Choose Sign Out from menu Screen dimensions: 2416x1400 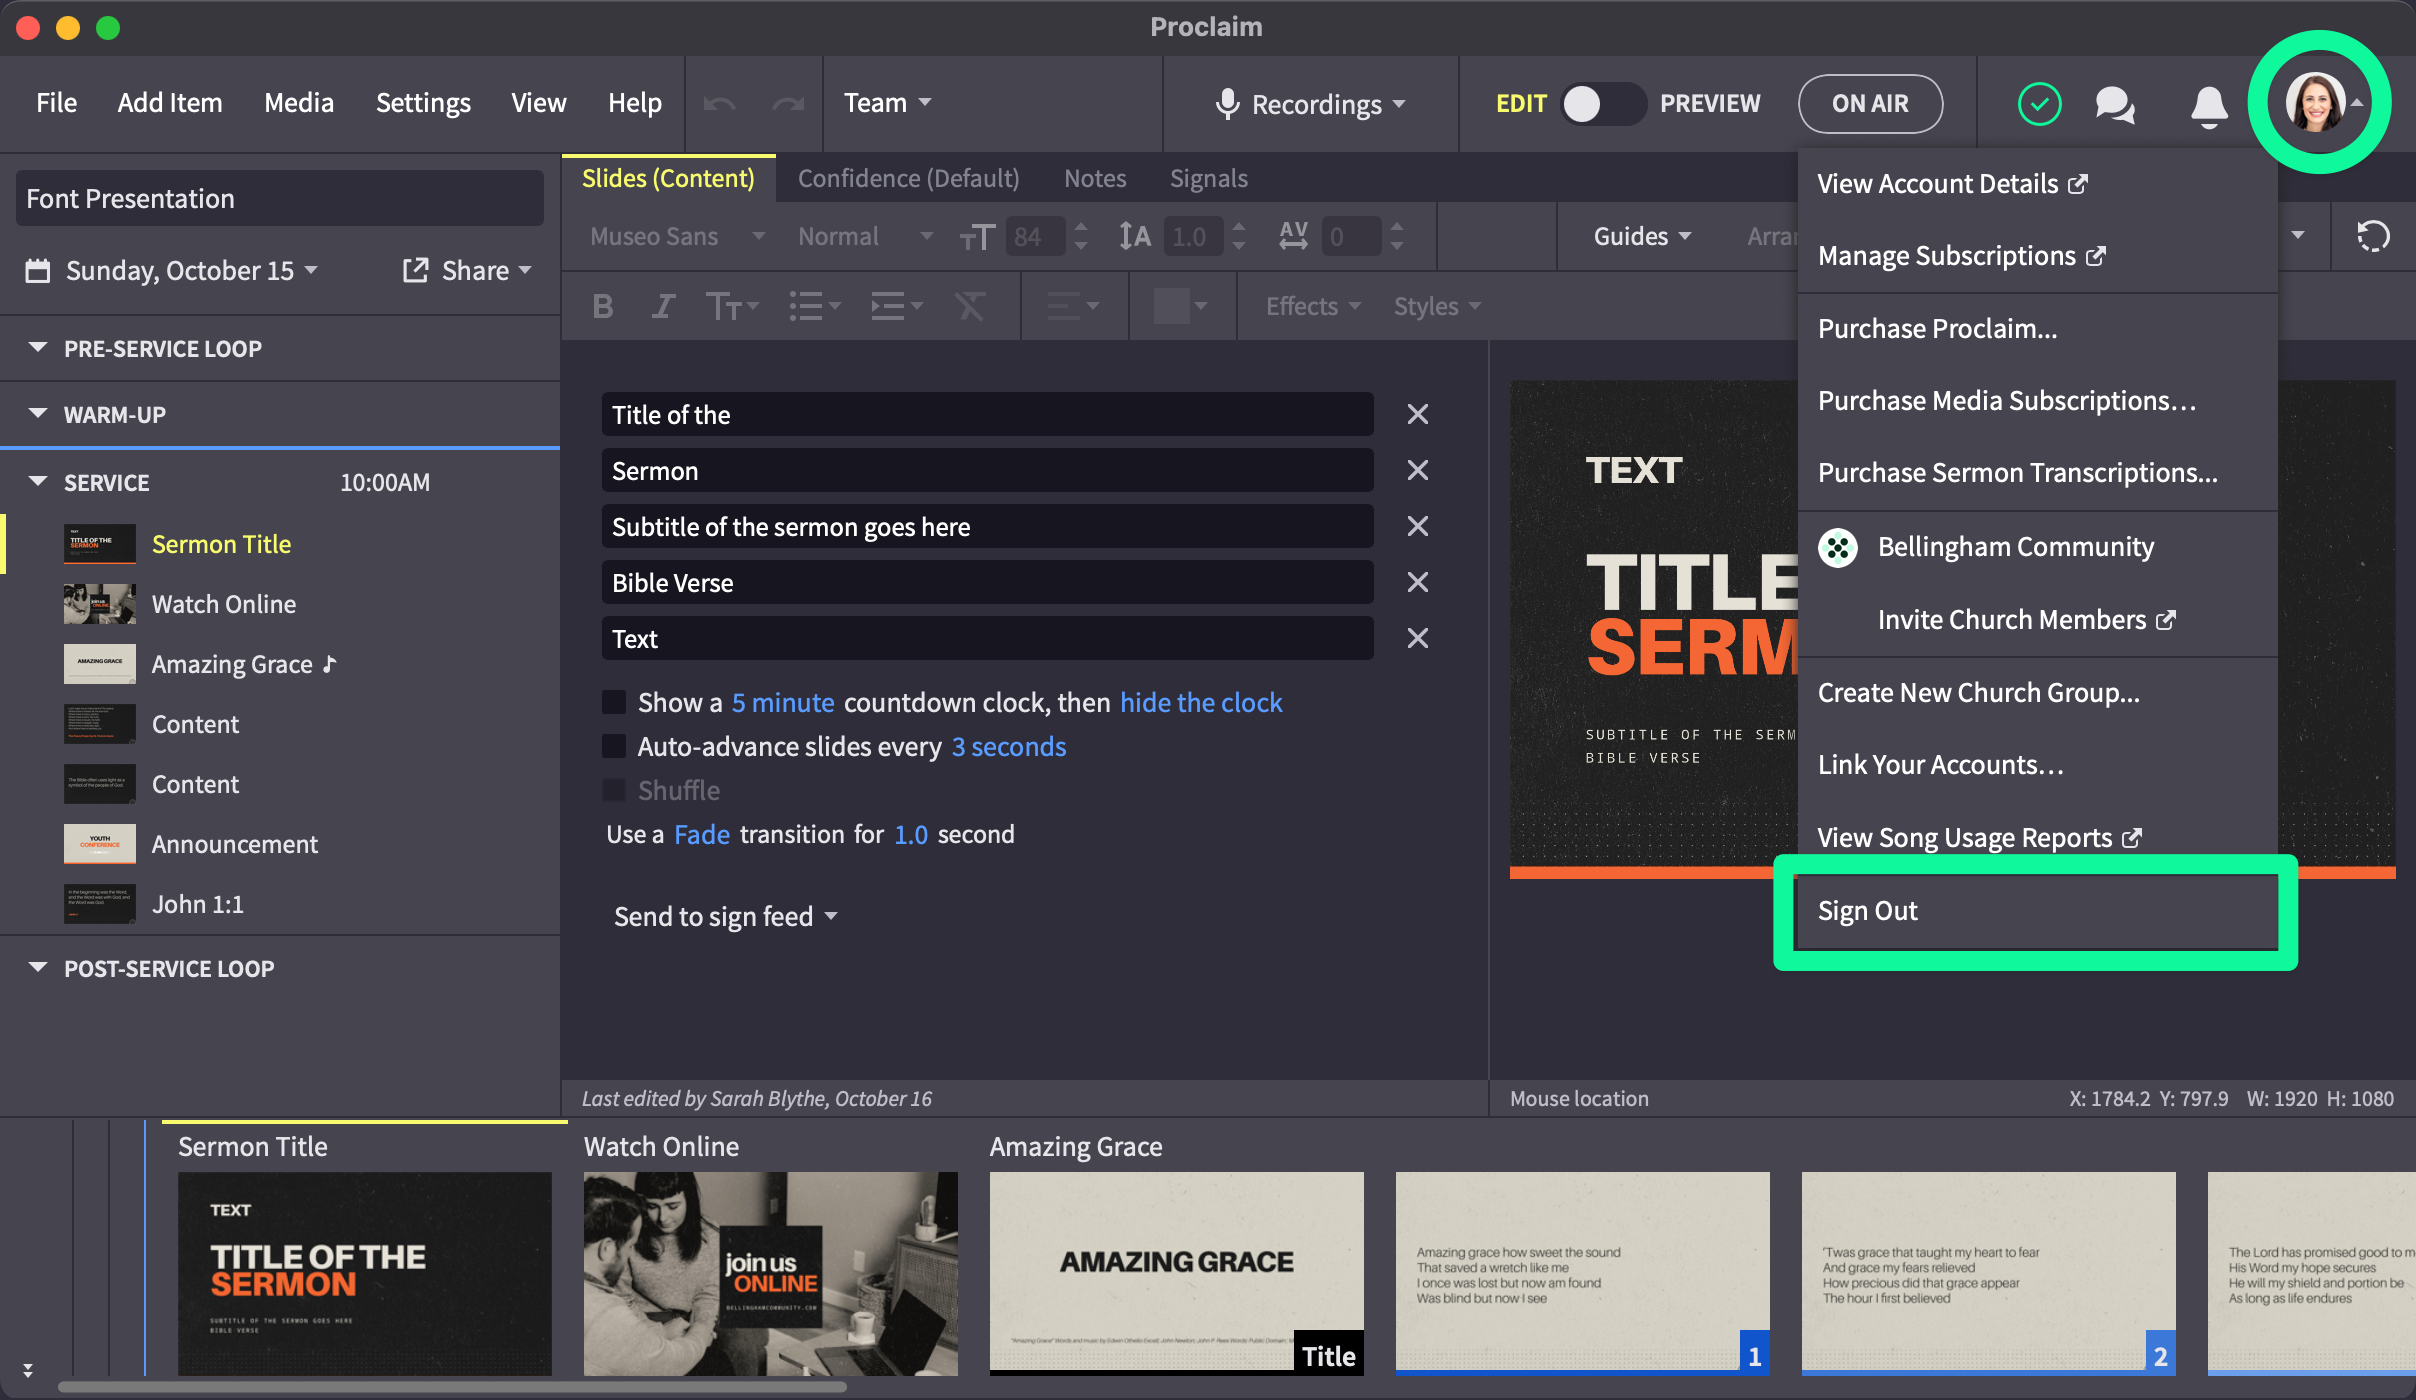point(1867,910)
